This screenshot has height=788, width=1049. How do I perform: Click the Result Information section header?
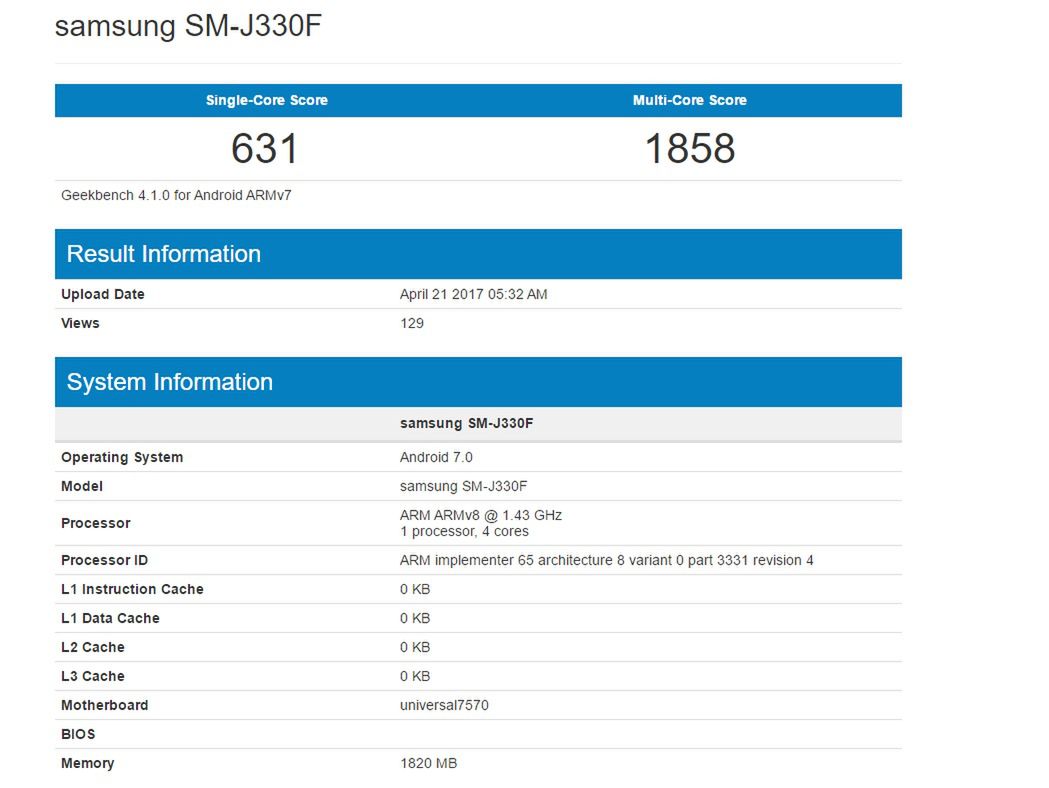163,254
